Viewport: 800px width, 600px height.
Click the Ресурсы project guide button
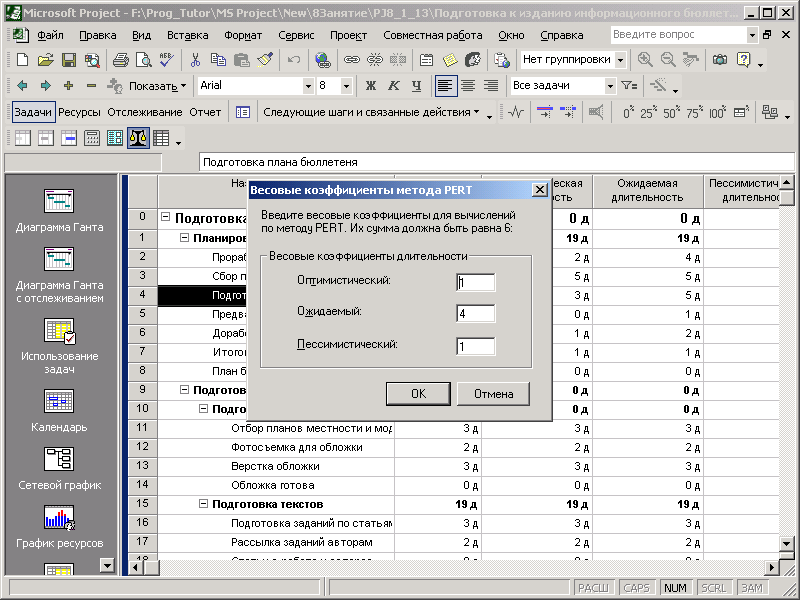point(79,112)
